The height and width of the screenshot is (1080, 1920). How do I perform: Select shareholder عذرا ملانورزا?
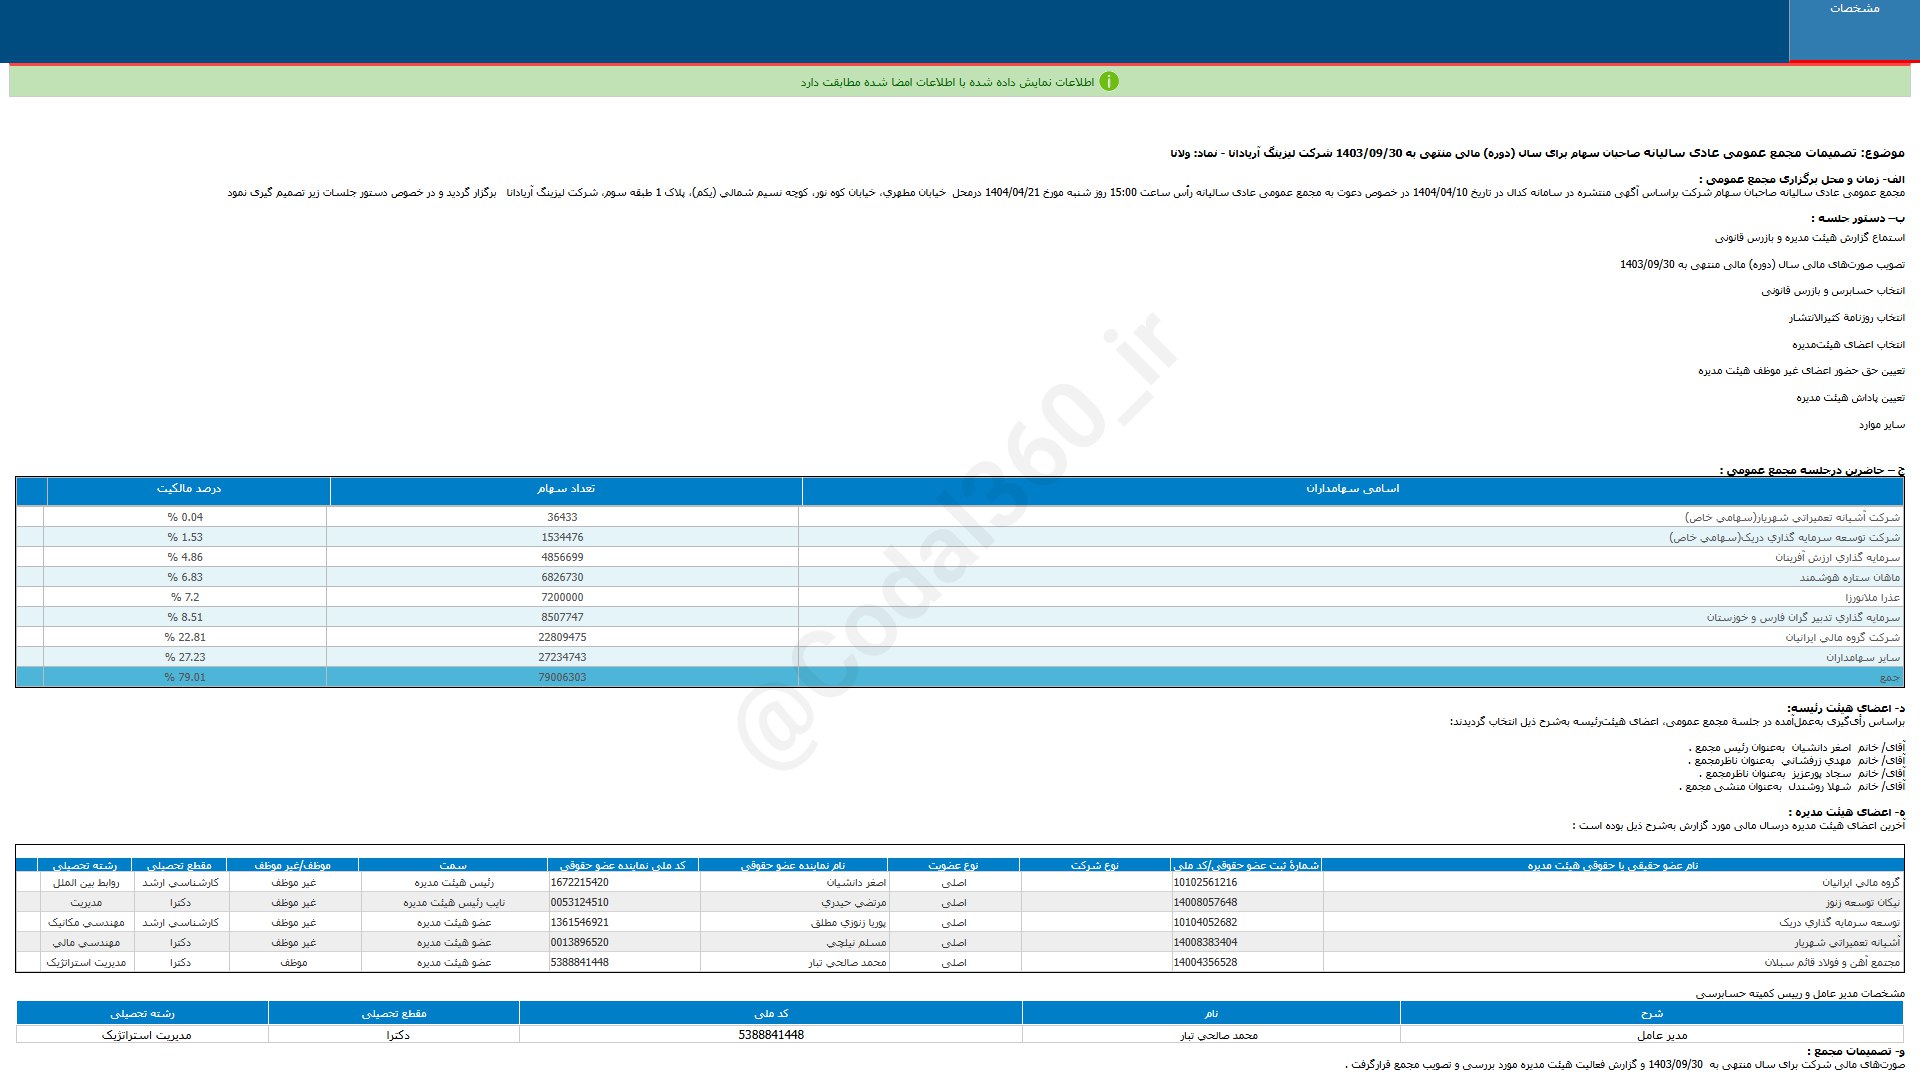pyautogui.click(x=1873, y=597)
